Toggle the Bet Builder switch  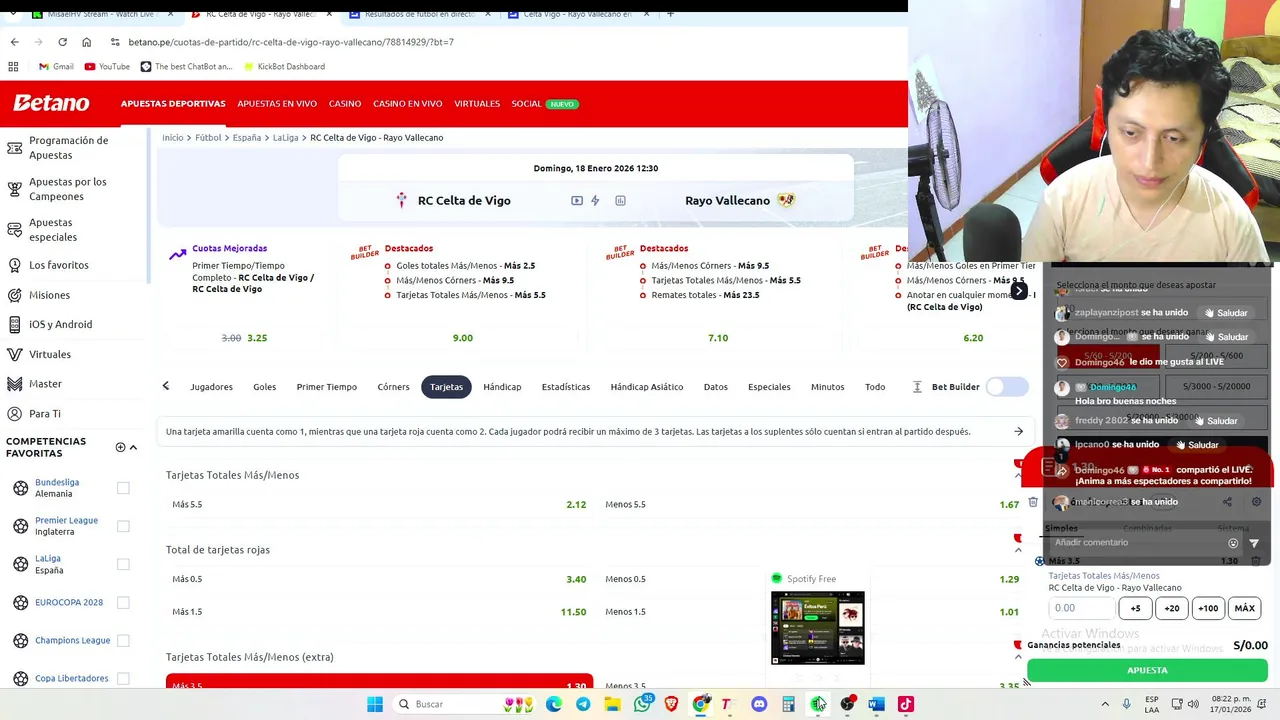[1007, 387]
